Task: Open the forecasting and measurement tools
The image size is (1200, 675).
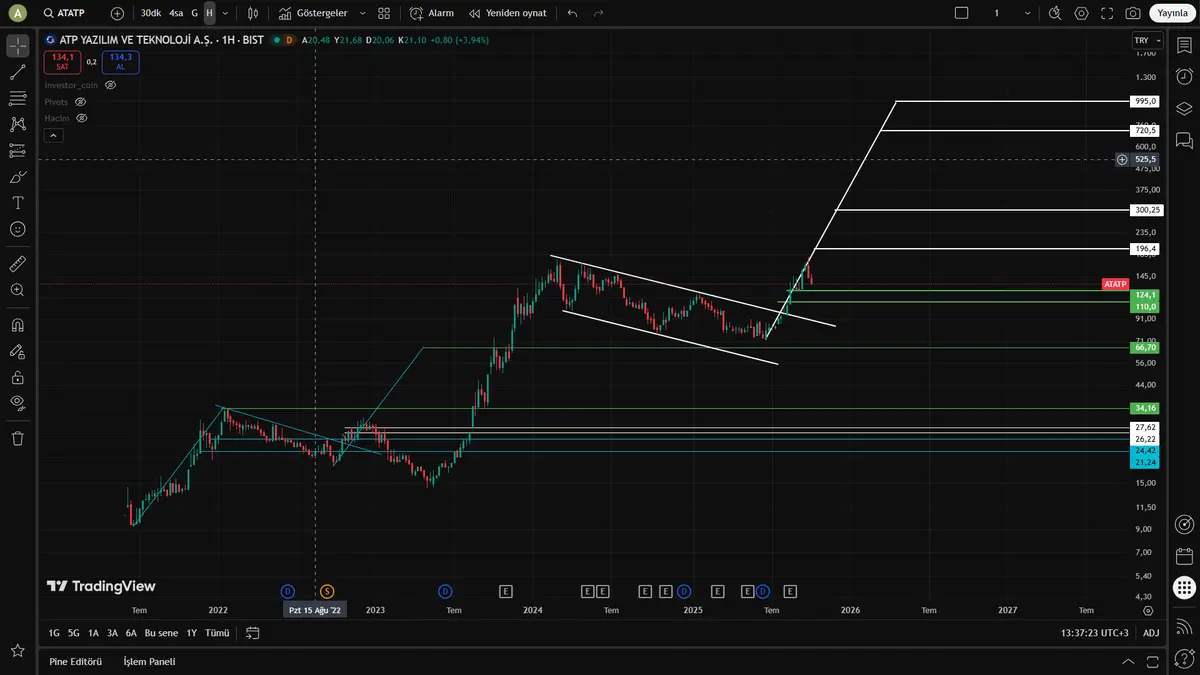Action: pyautogui.click(x=18, y=150)
